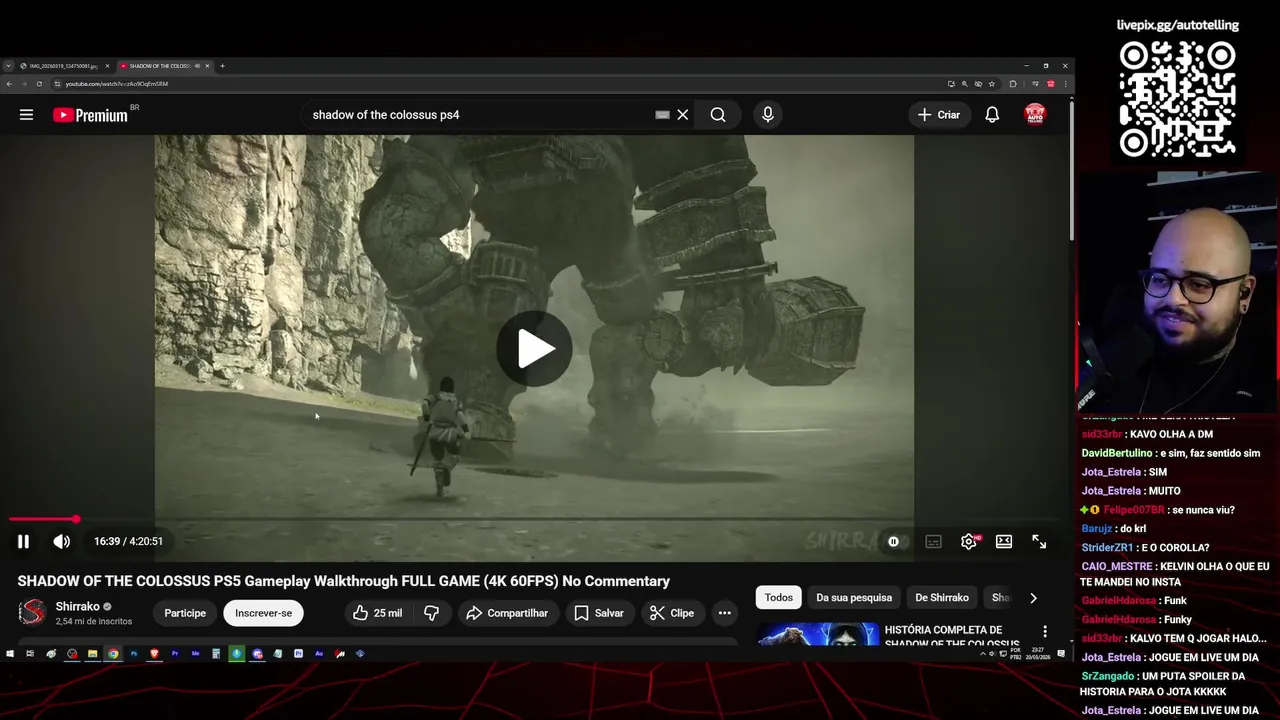This screenshot has width=1280, height=720.
Task: Open Media Encoder from the taskbar
Action: click(195, 654)
